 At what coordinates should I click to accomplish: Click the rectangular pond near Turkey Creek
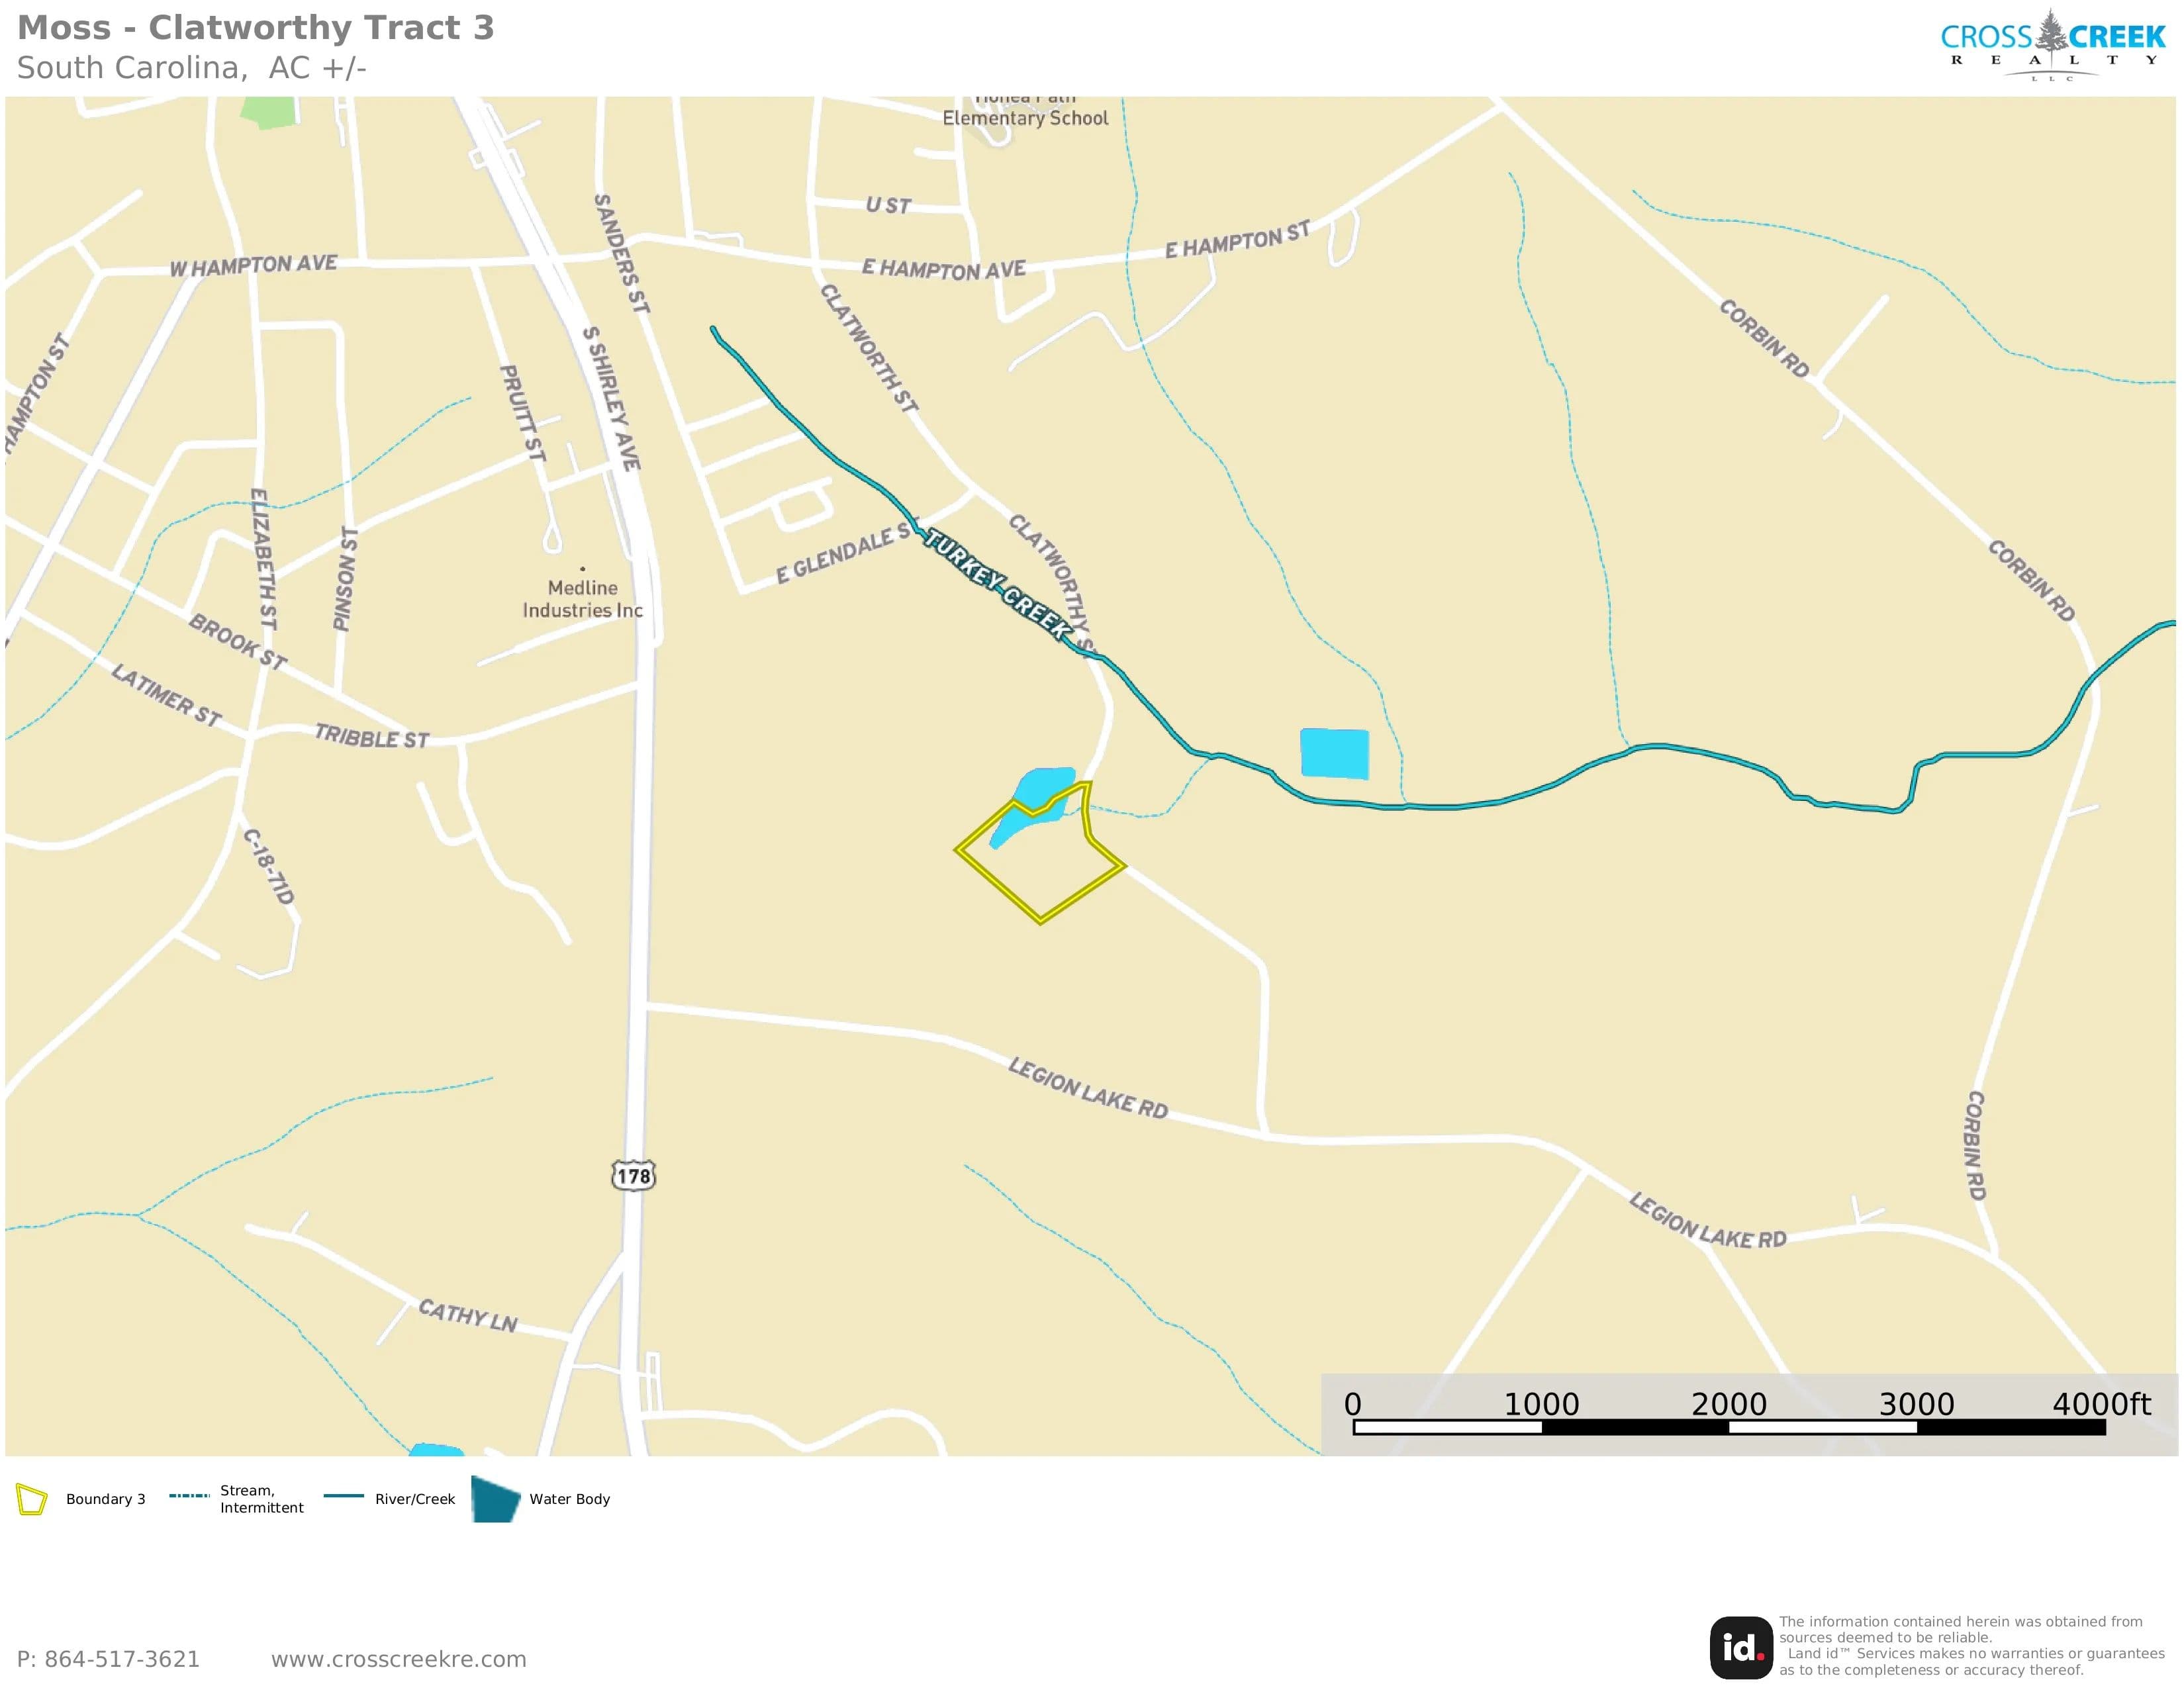1334,753
